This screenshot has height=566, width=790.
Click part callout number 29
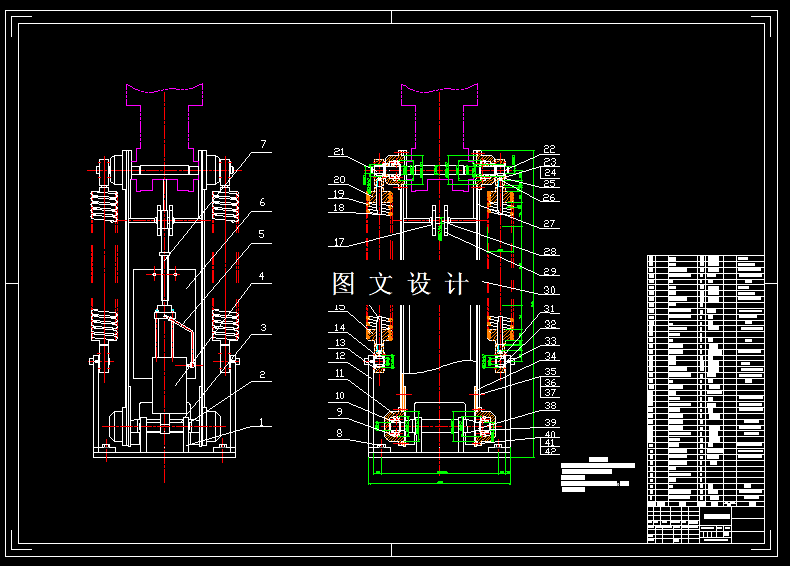(550, 272)
